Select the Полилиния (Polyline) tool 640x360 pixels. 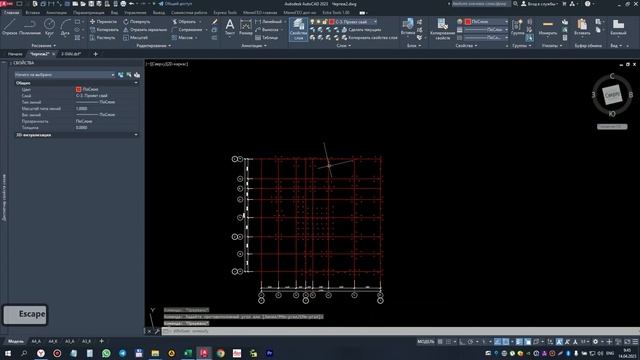click(x=30, y=27)
